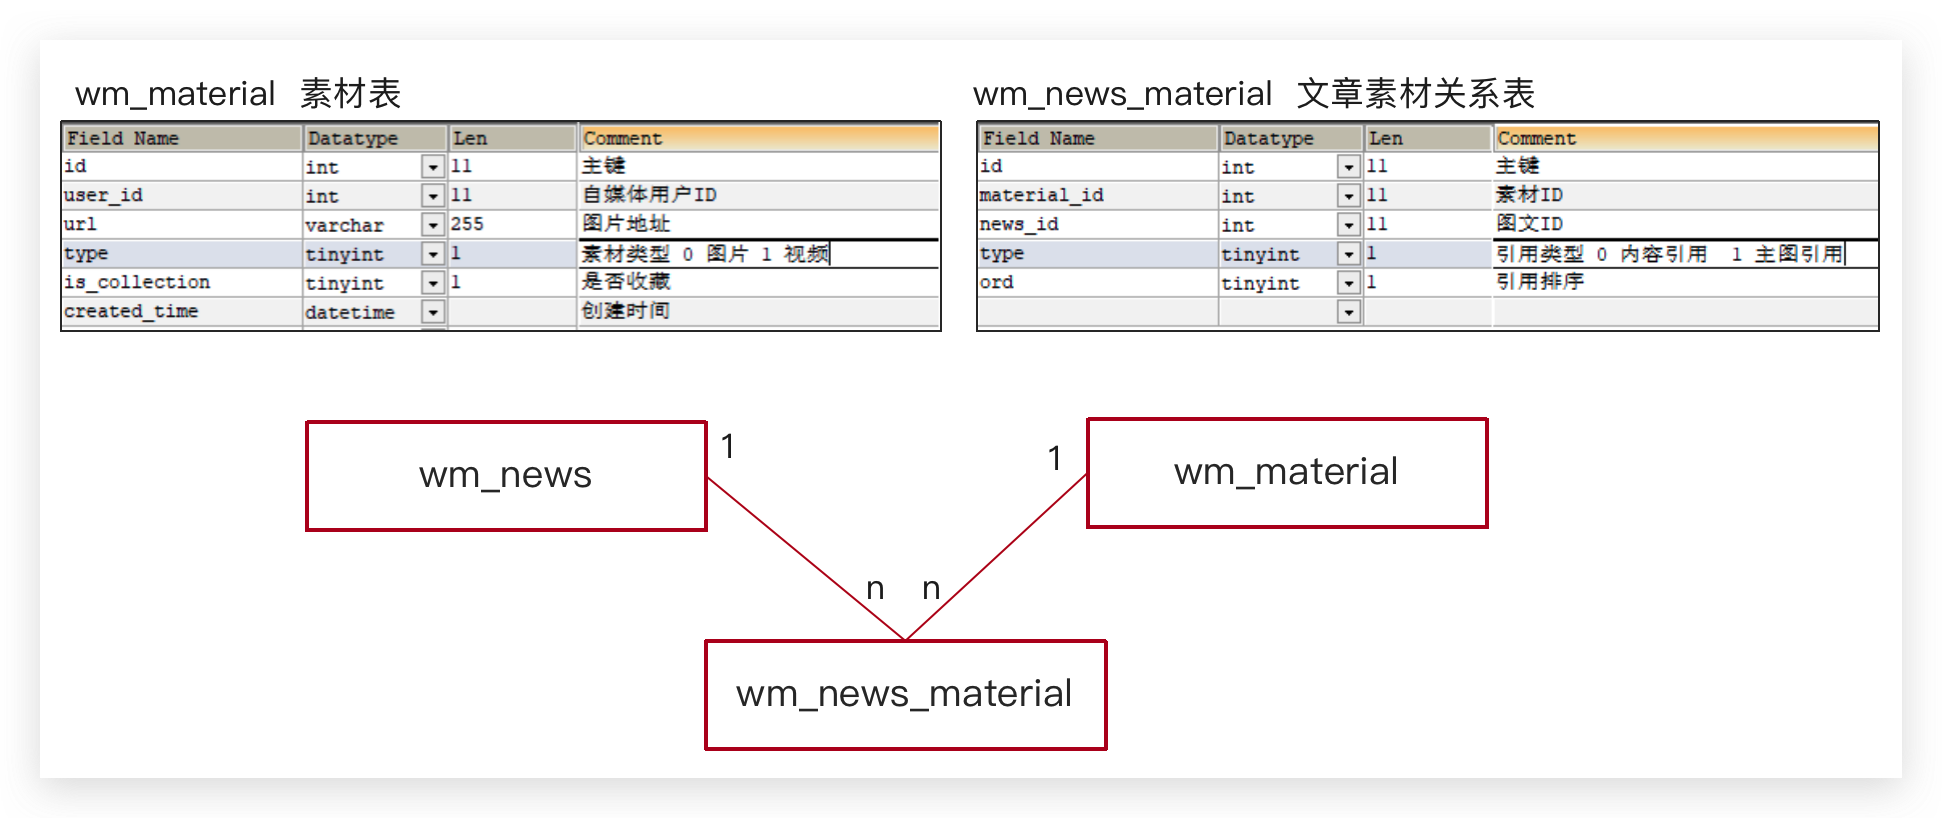1942x818 pixels.
Task: Click the 255 length cell
Action: click(x=513, y=224)
